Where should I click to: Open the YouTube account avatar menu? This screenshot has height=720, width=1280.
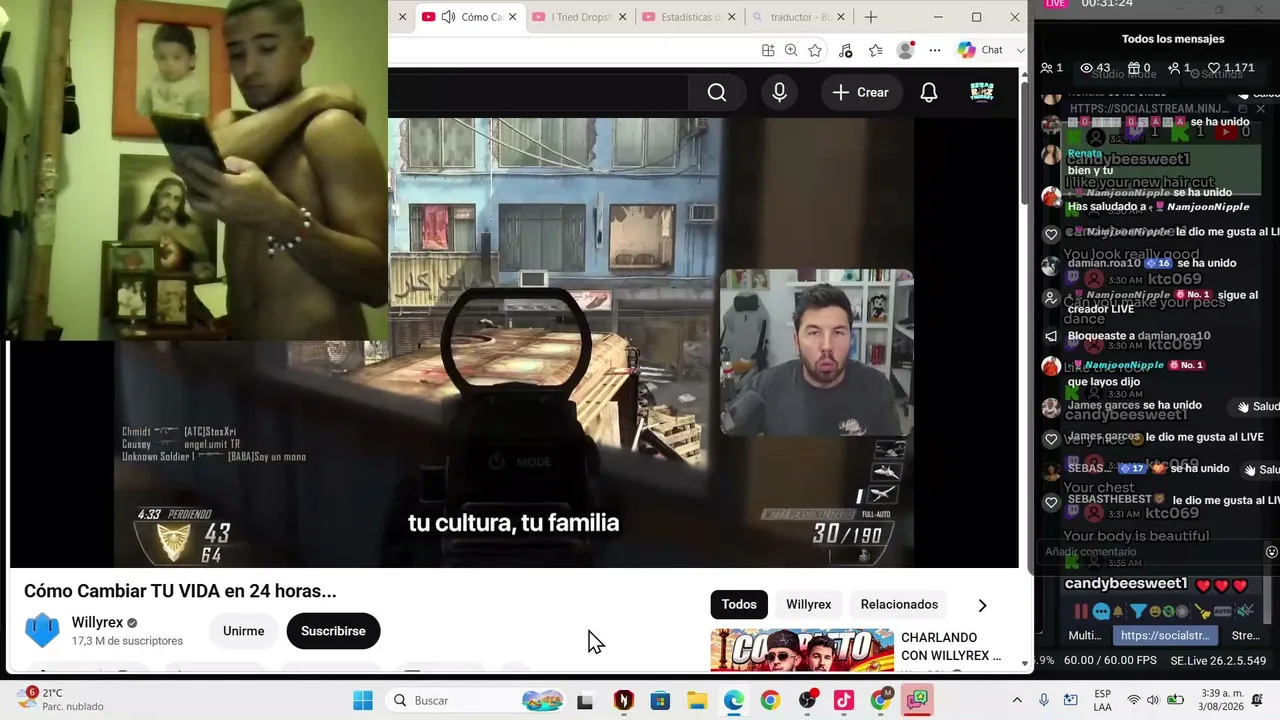(x=982, y=93)
